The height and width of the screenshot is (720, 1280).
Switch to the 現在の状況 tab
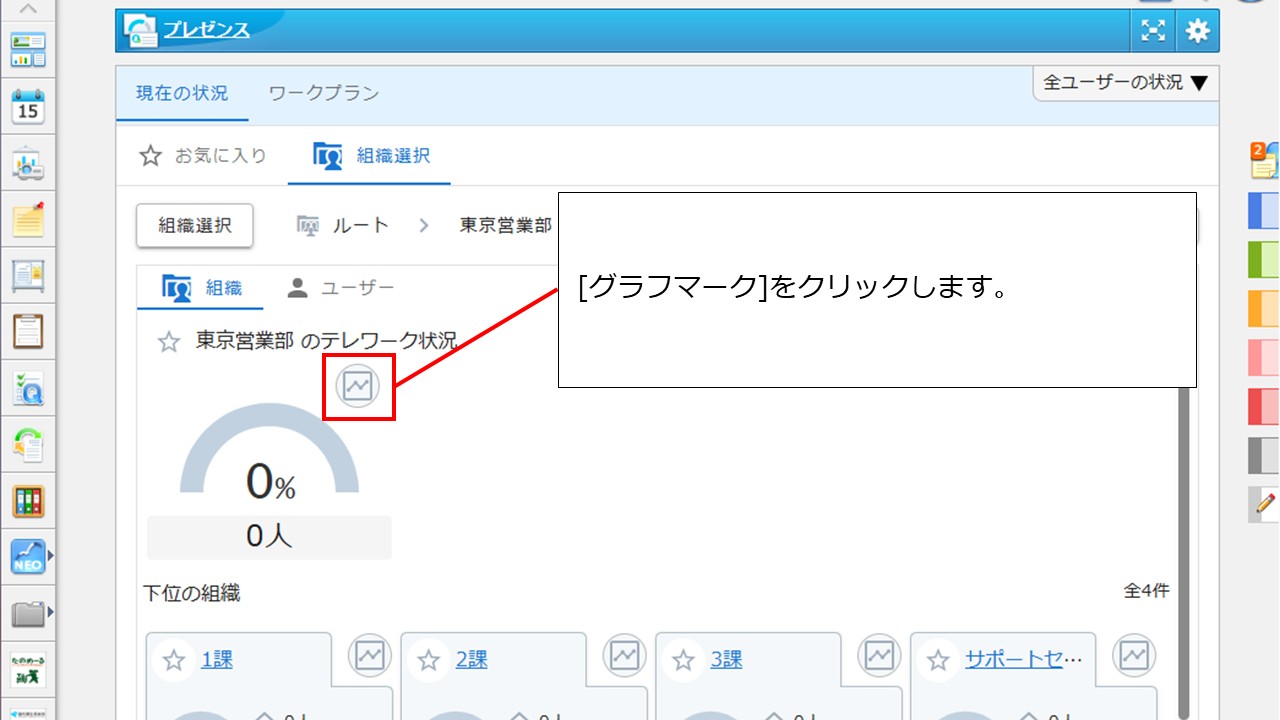click(x=182, y=93)
